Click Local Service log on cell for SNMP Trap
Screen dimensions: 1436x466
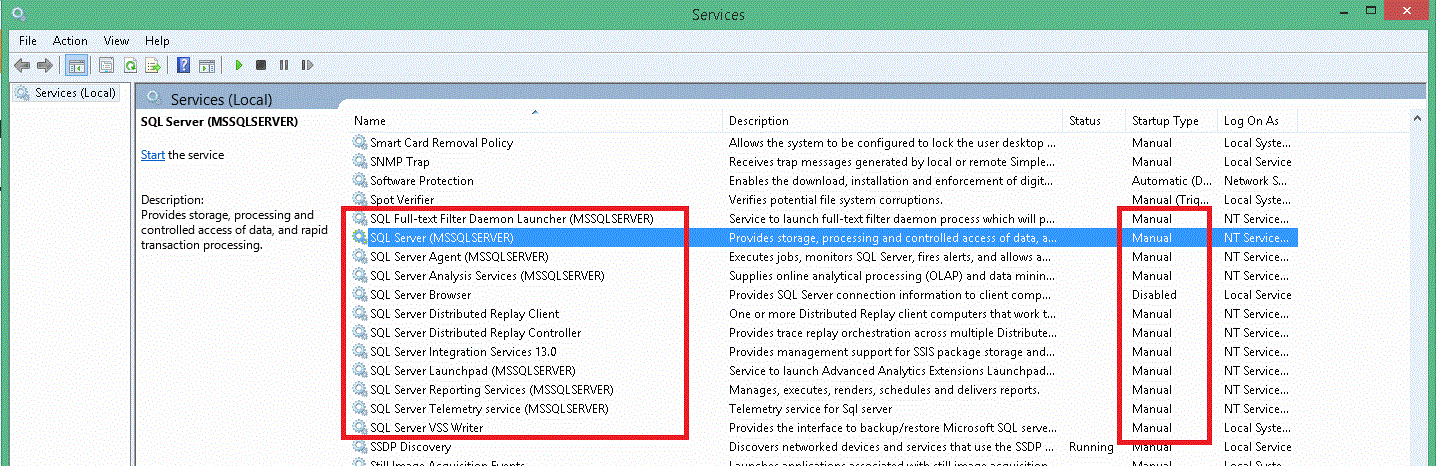[1257, 162]
